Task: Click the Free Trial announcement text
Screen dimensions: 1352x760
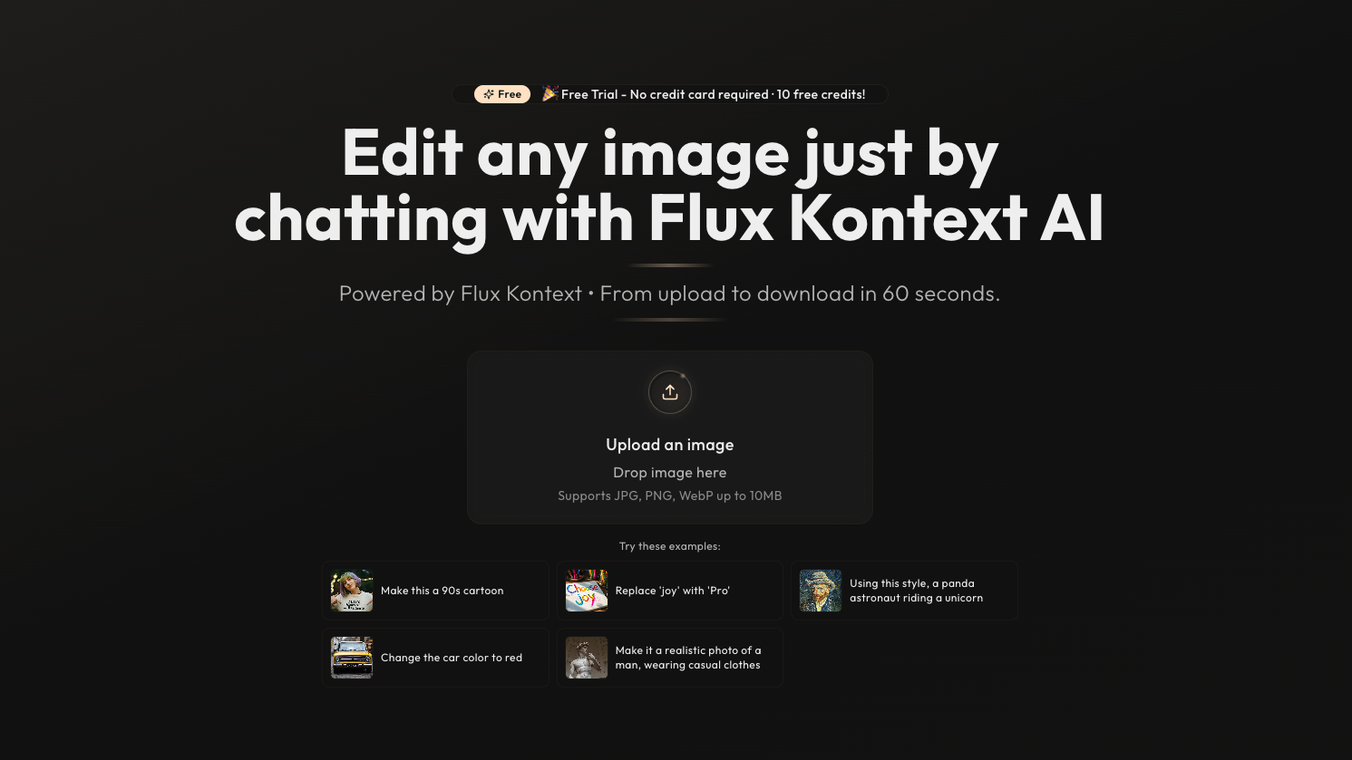Action: click(x=713, y=94)
